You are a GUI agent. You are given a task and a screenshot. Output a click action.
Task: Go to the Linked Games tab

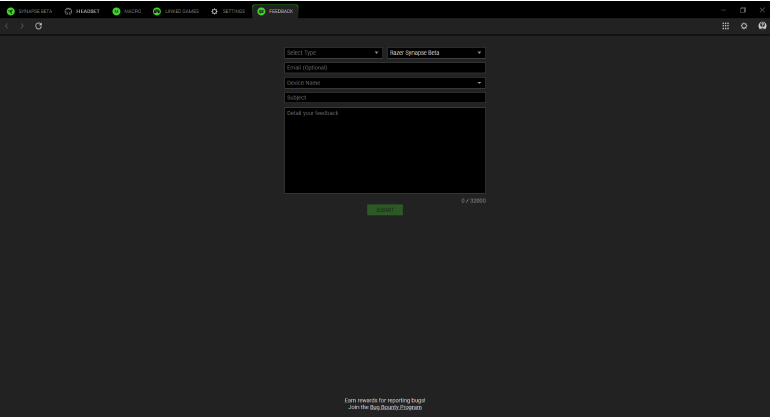point(176,11)
